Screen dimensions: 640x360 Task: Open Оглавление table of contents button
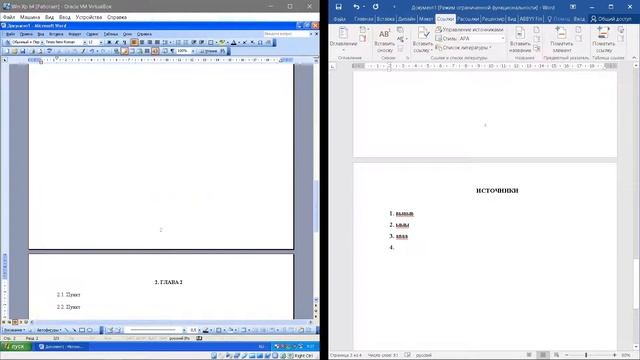pyautogui.click(x=343, y=39)
